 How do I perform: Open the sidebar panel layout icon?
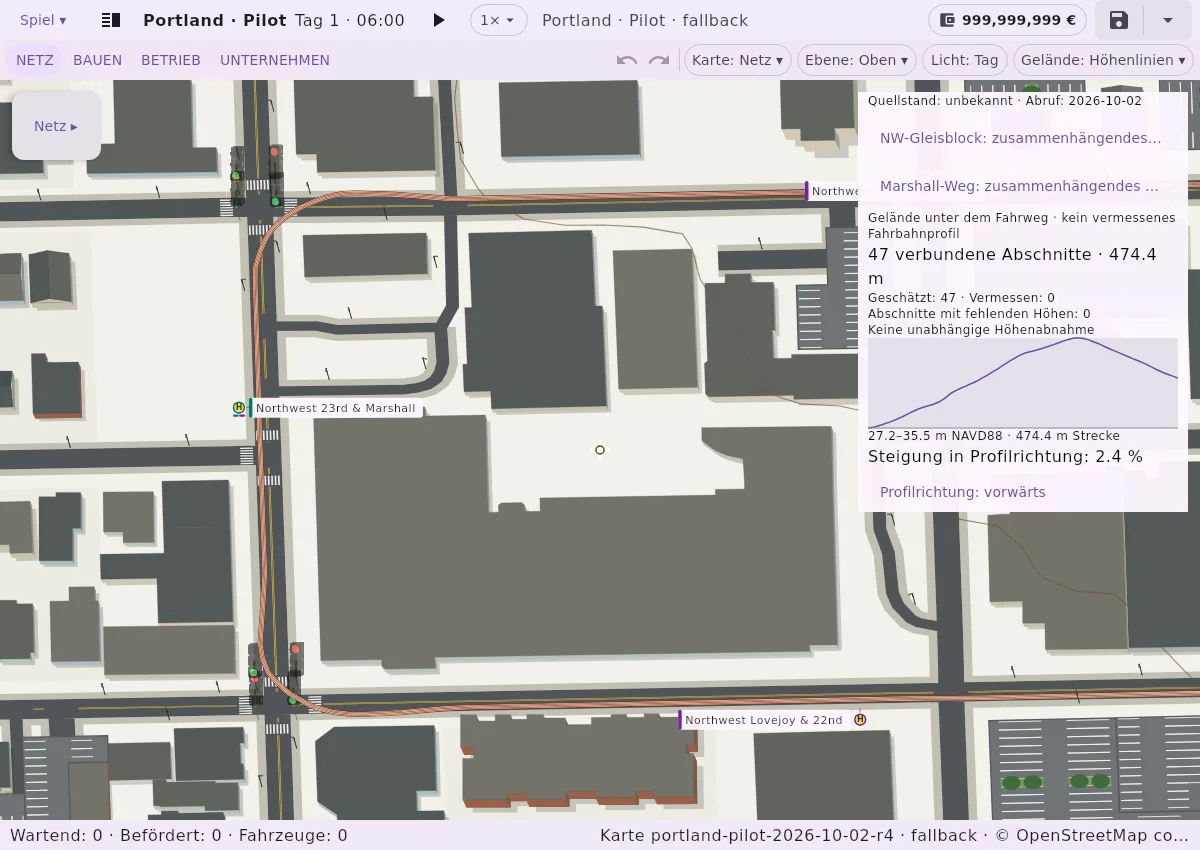tap(111, 20)
